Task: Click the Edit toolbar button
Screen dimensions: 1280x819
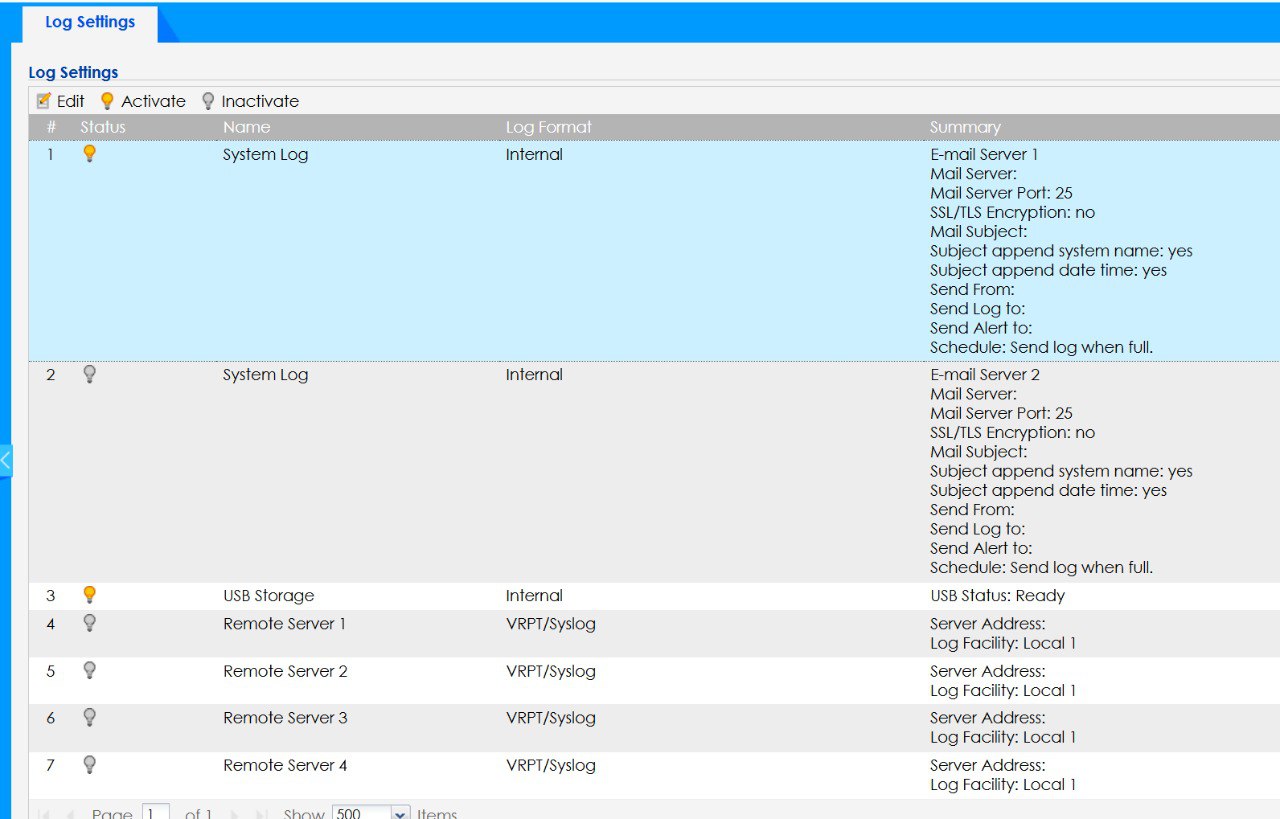Action: 60,101
